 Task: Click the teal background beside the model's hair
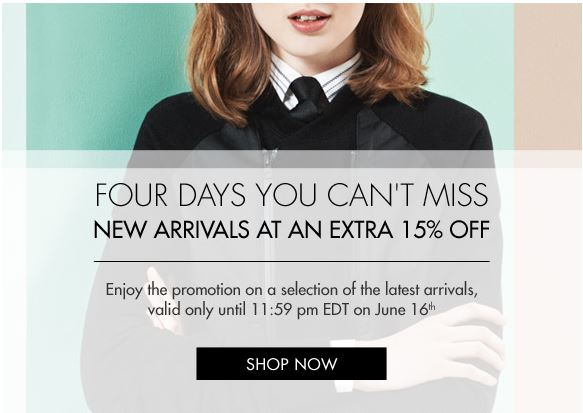point(108,74)
